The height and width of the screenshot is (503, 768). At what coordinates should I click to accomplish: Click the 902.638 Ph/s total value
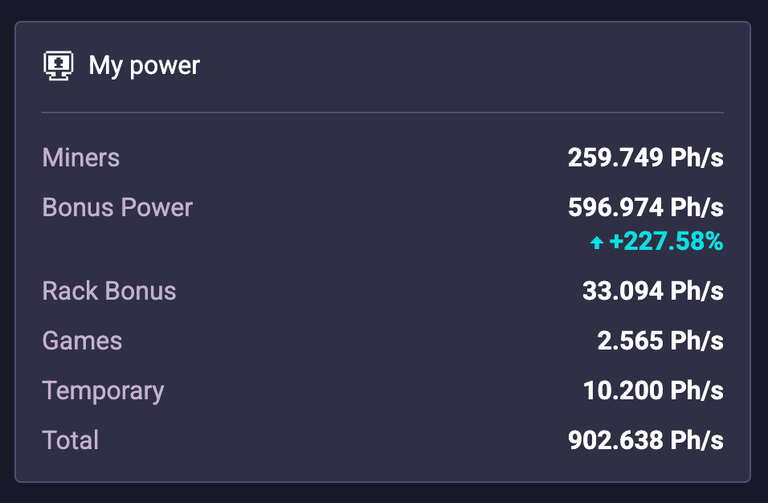coord(646,440)
